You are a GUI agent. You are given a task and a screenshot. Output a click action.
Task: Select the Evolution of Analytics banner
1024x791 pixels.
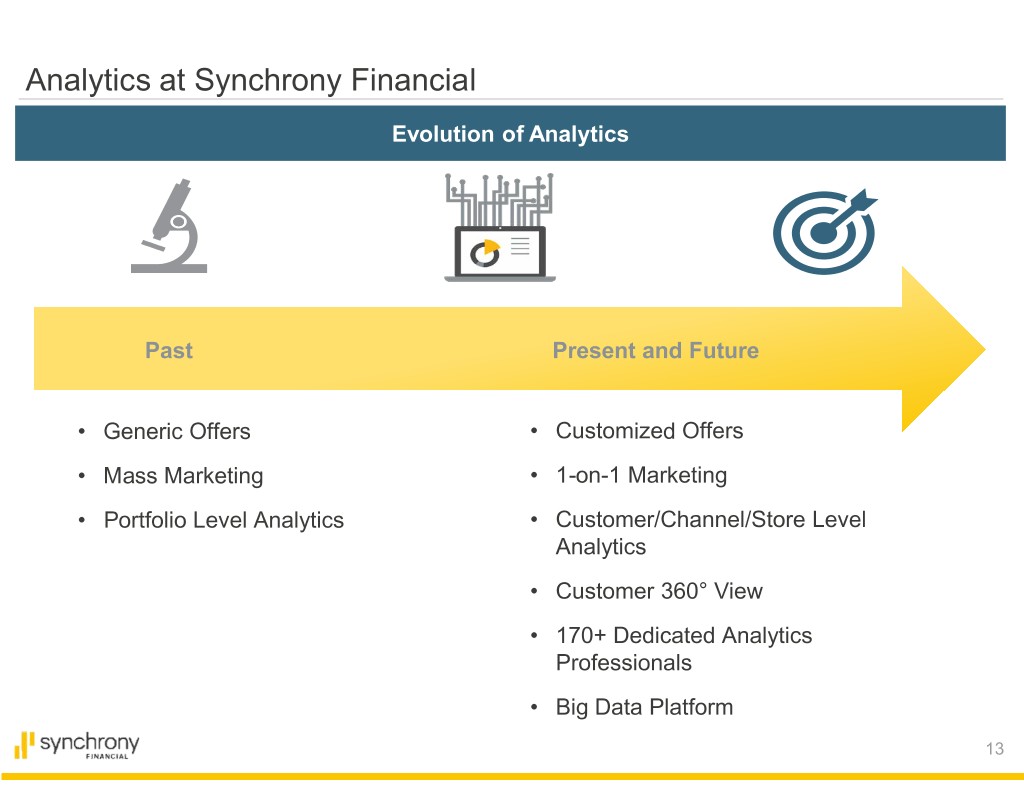[x=510, y=134]
